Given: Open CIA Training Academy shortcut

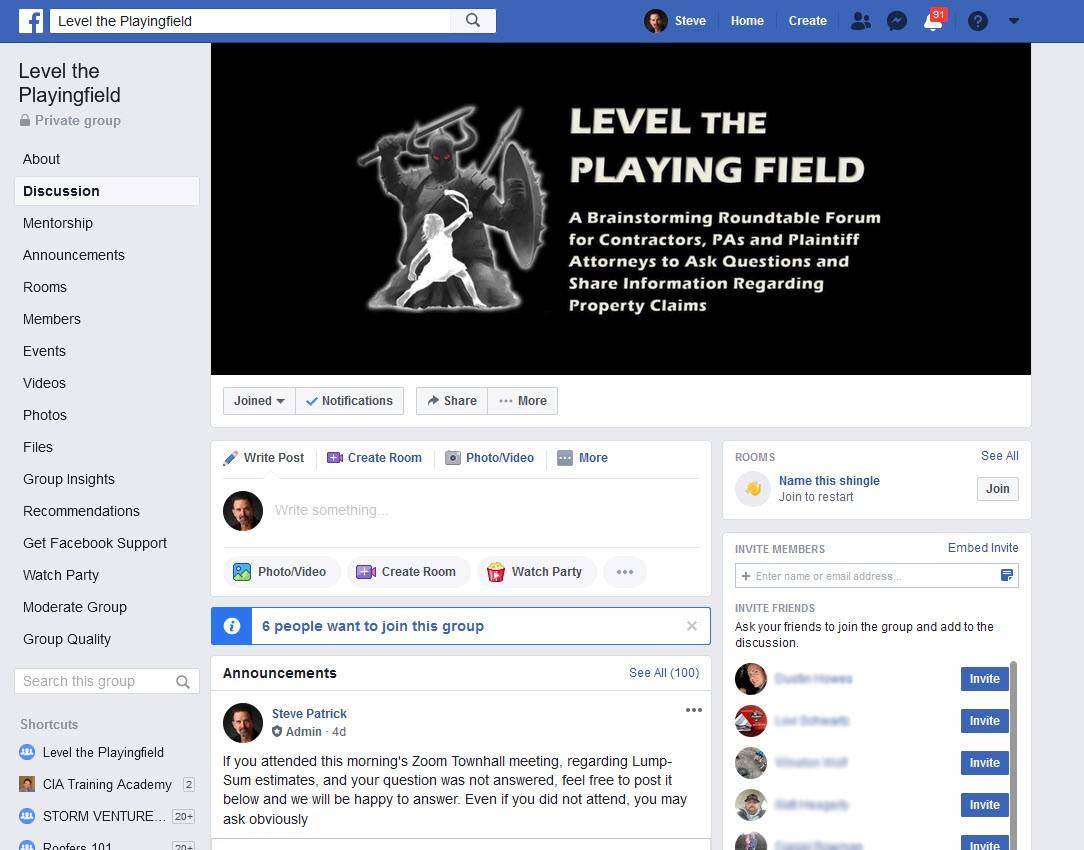Looking at the screenshot, I should click(106, 784).
